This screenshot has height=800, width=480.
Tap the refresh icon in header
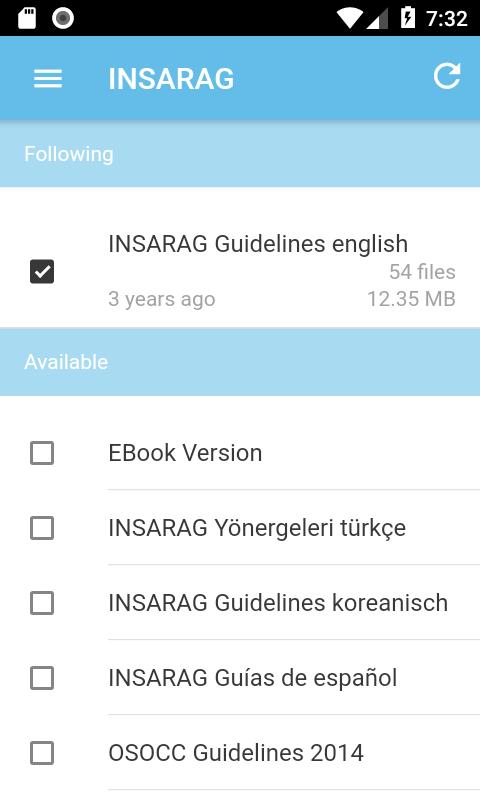tap(447, 77)
